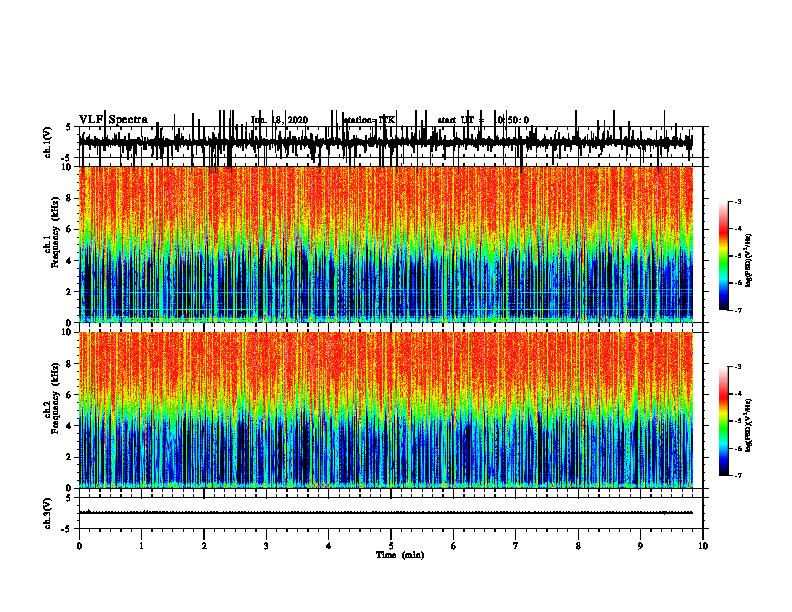
Task: Click time axis tick label '5'
Action: point(391,546)
